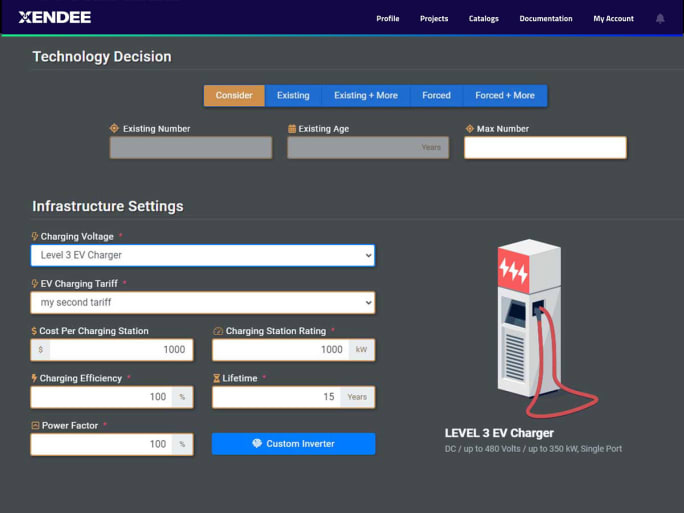Select the Consider technology decision option
The image size is (684, 513).
[x=234, y=95]
